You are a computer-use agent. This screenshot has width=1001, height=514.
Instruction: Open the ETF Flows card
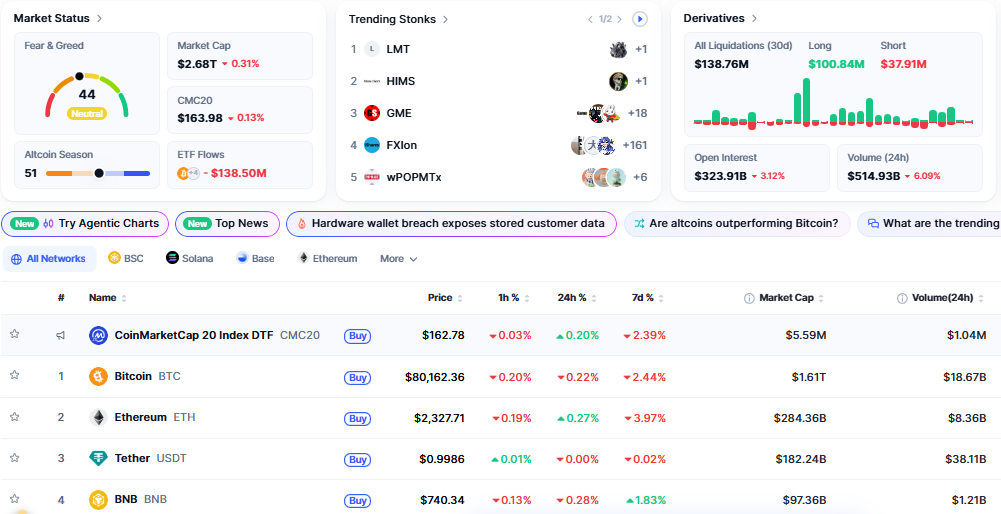pos(240,165)
